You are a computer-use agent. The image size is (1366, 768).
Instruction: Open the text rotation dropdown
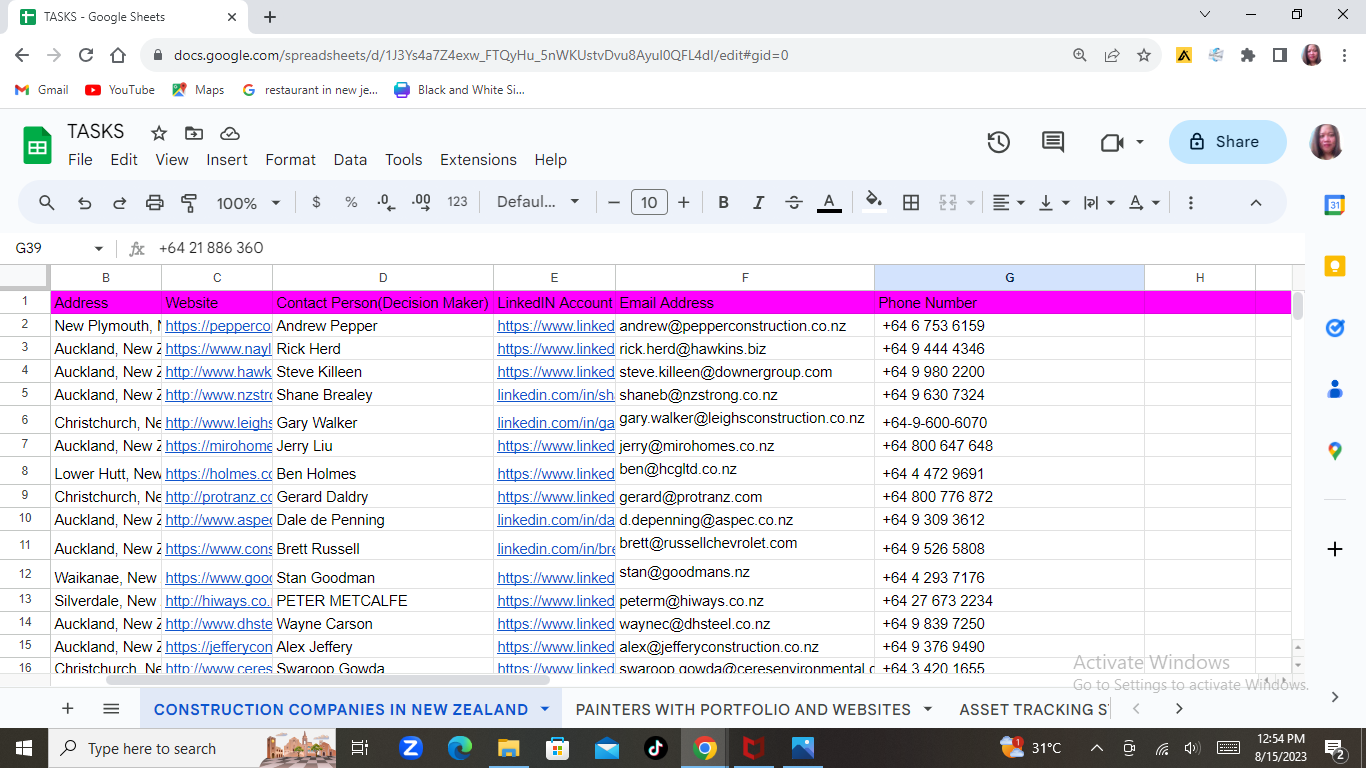point(1144,202)
